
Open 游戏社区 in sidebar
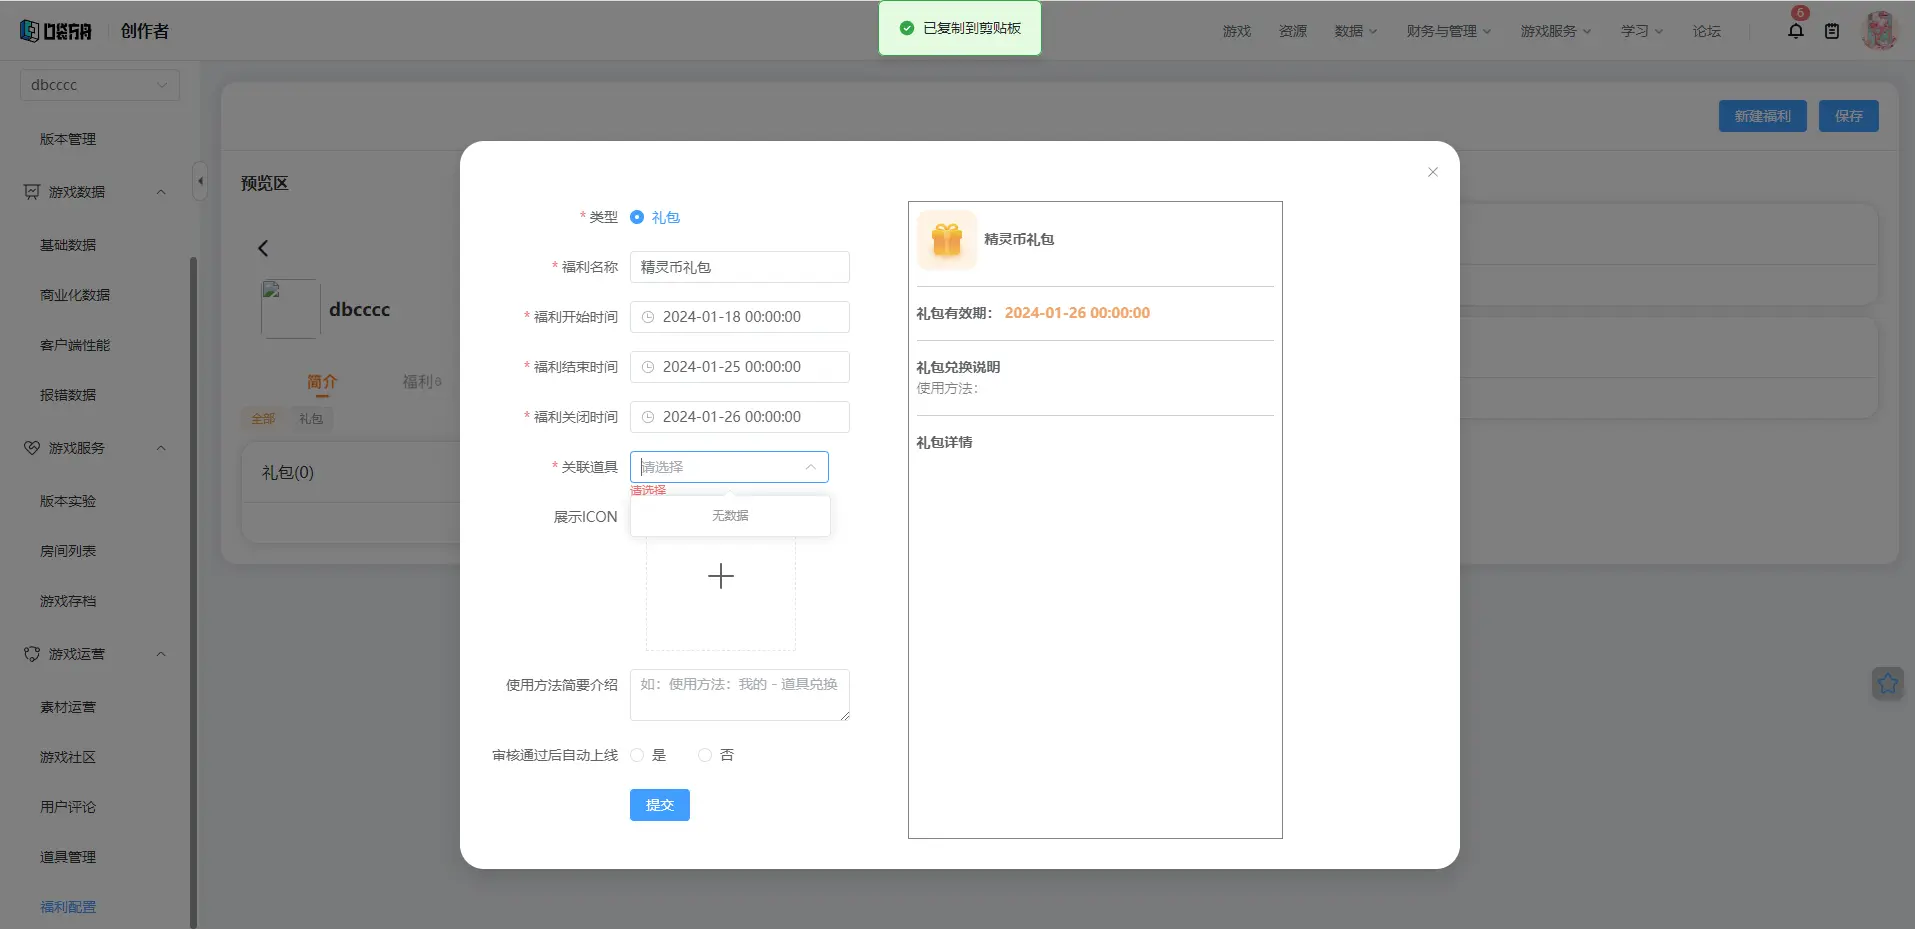68,757
